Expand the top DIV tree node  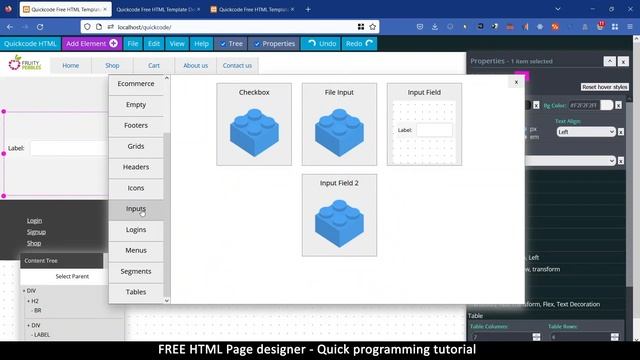pyautogui.click(x=24, y=291)
